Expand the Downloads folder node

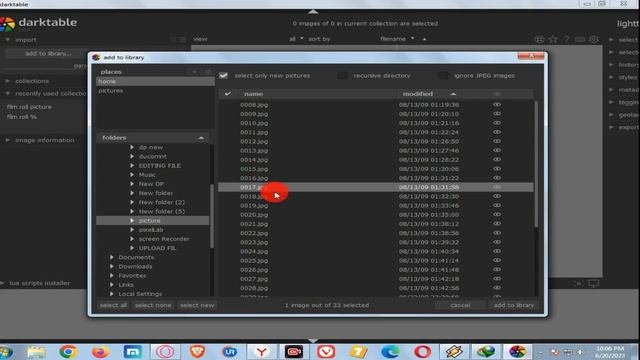point(111,266)
